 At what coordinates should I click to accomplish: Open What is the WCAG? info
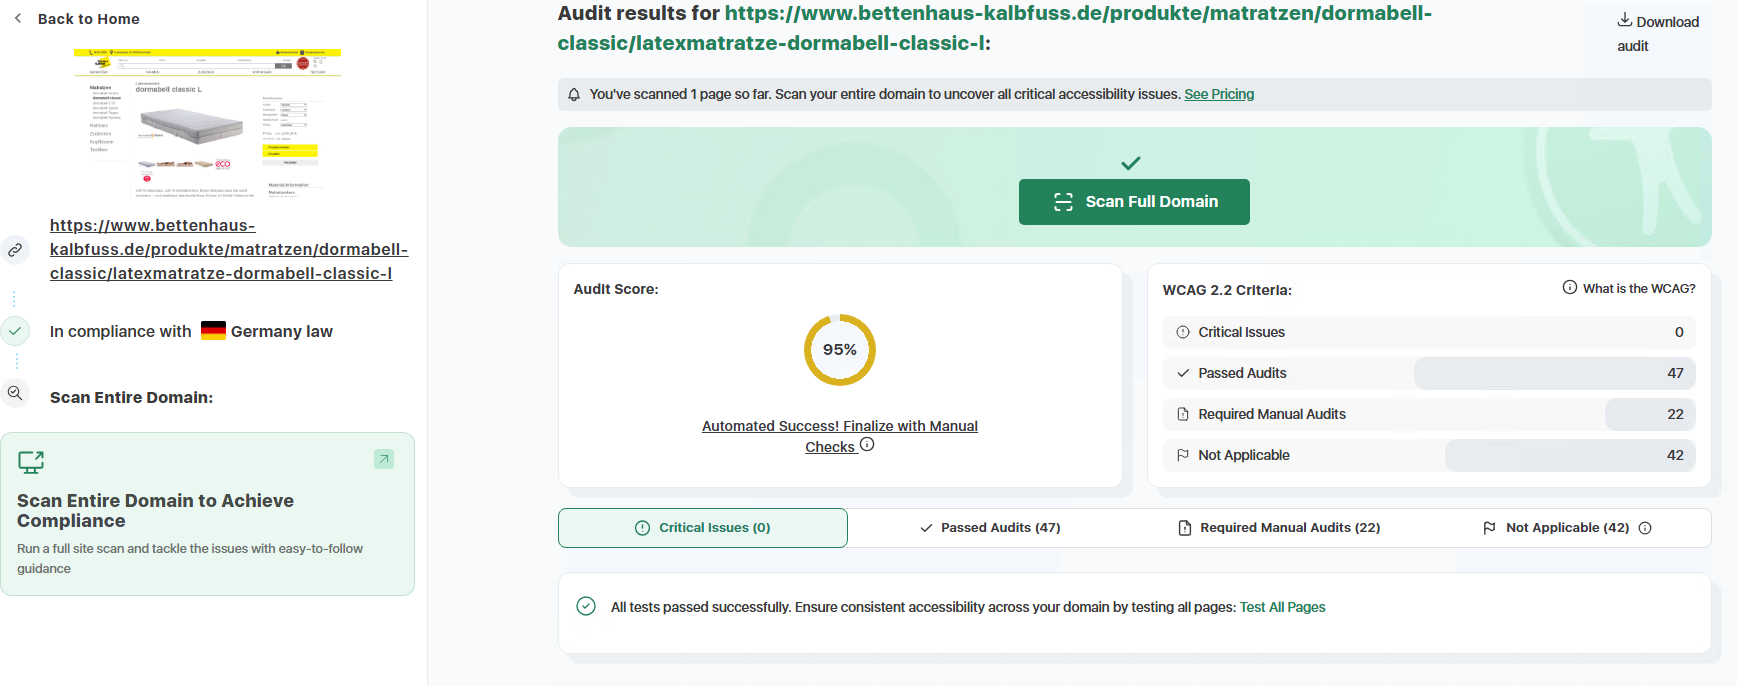tap(1629, 288)
